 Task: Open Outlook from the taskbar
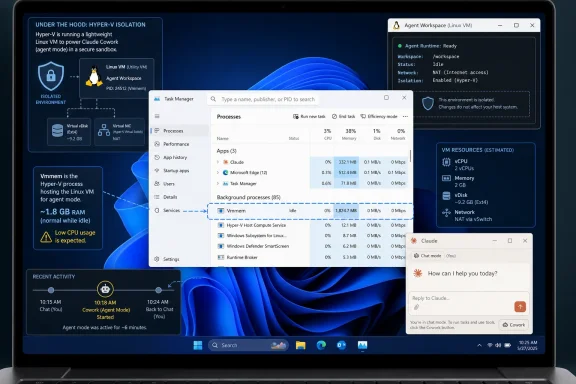[x=342, y=345]
